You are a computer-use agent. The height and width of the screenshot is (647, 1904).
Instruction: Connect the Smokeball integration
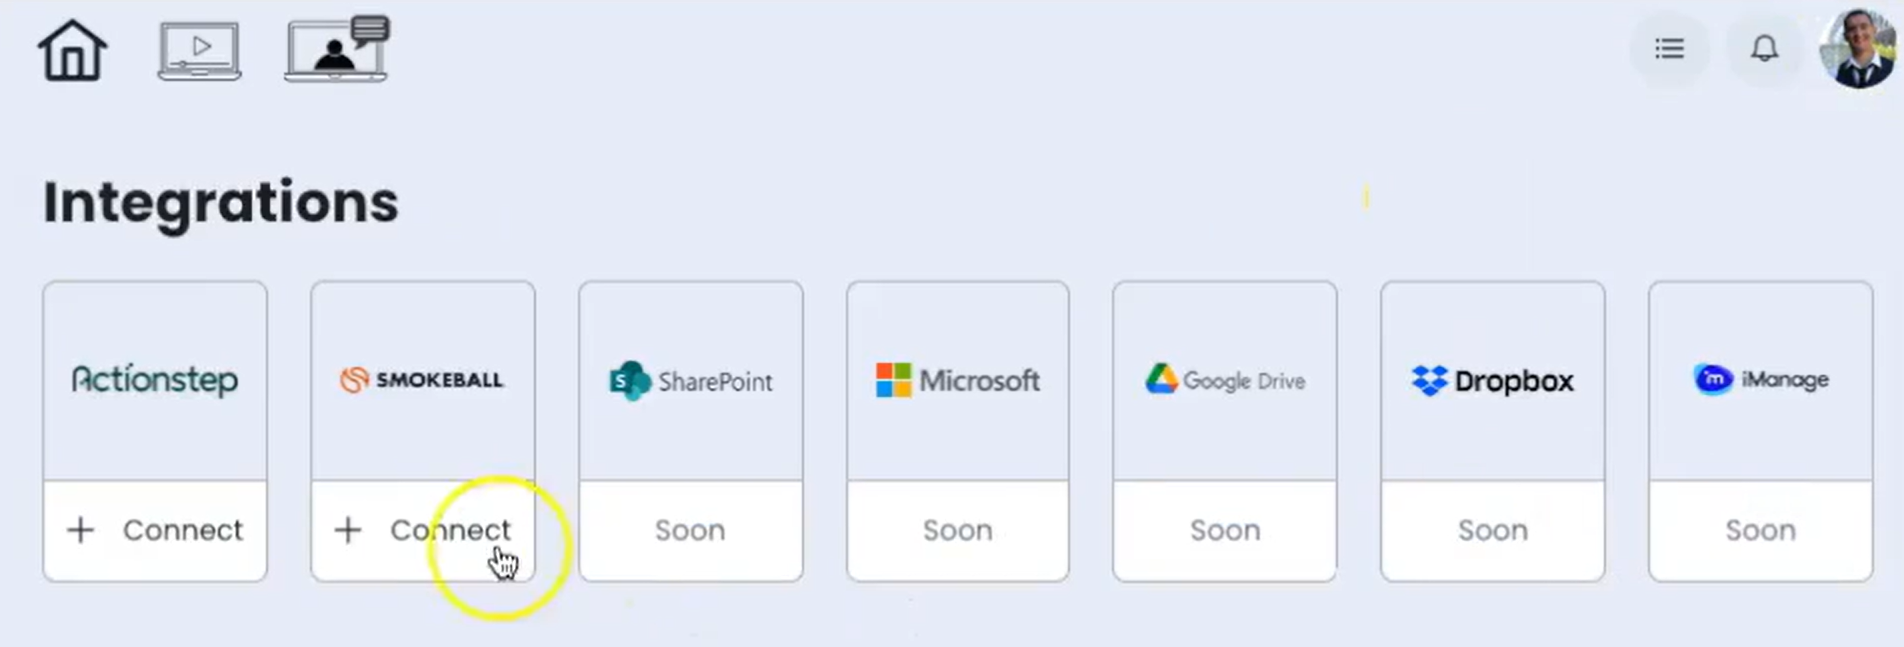point(422,530)
